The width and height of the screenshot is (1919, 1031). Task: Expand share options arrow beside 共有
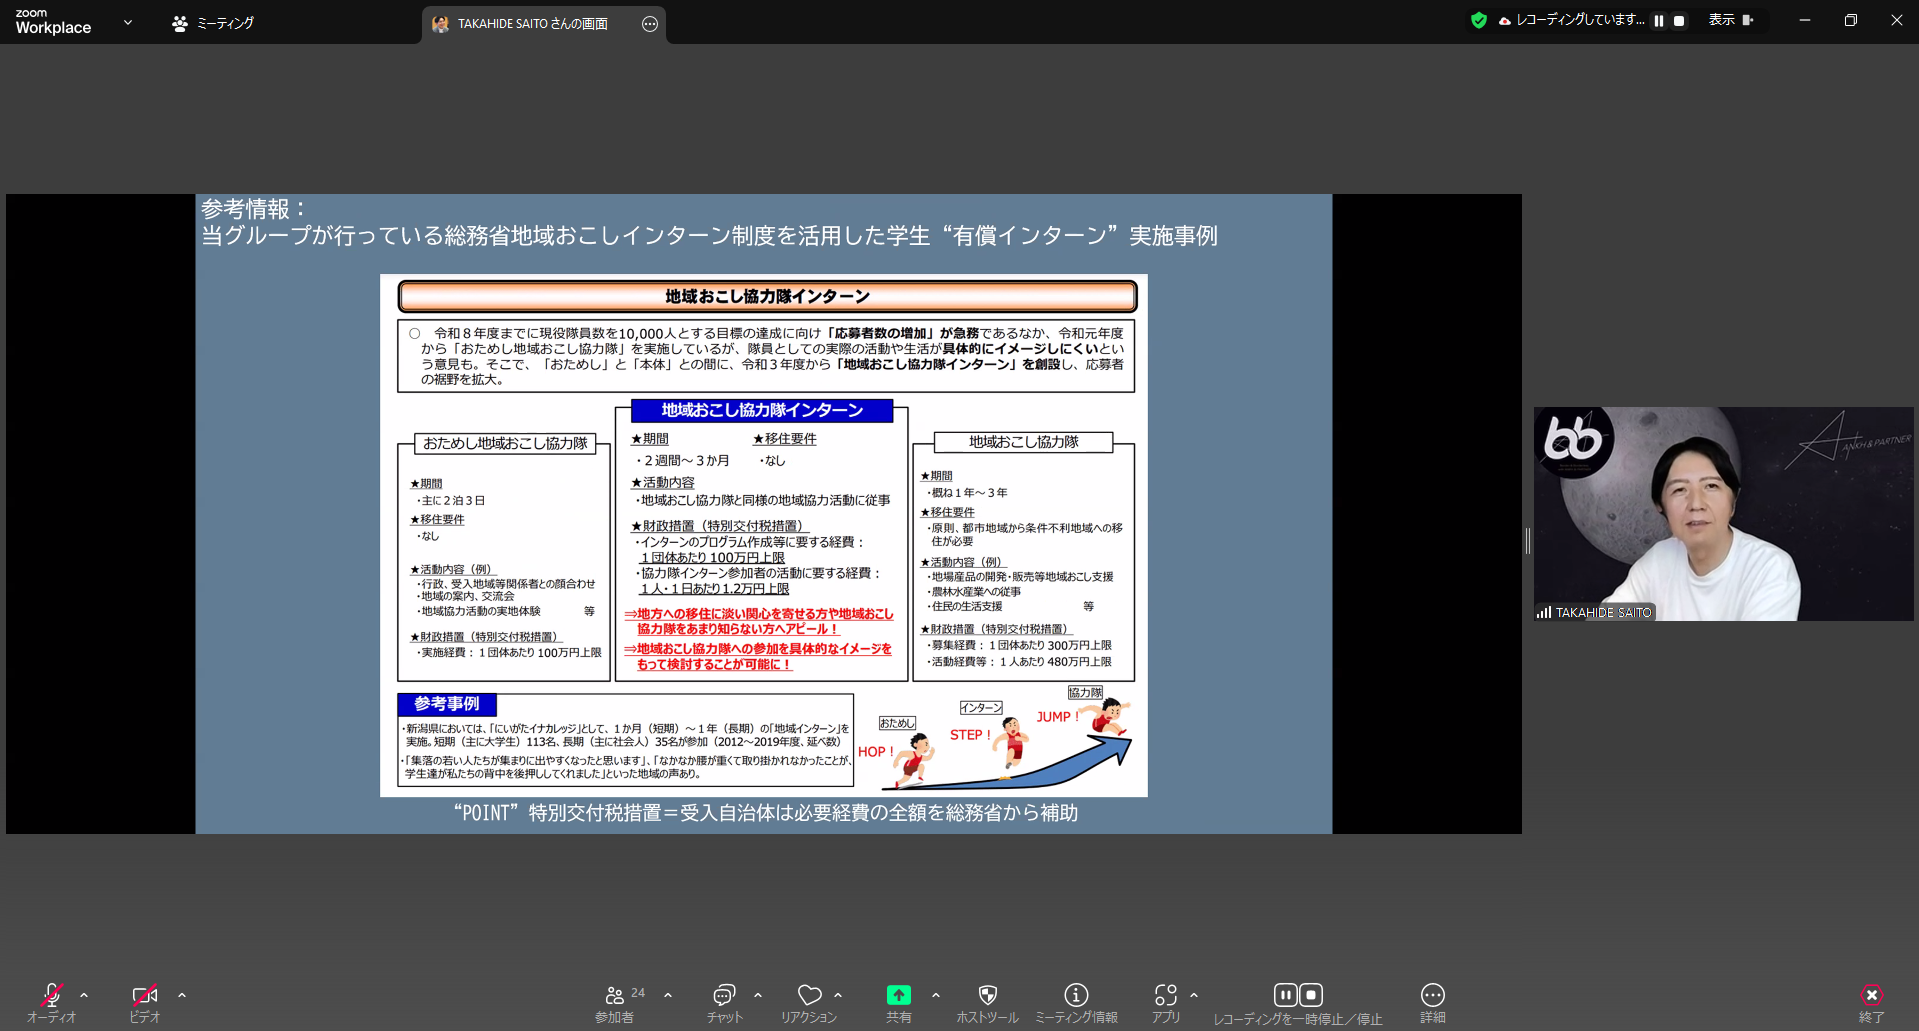[x=936, y=995]
